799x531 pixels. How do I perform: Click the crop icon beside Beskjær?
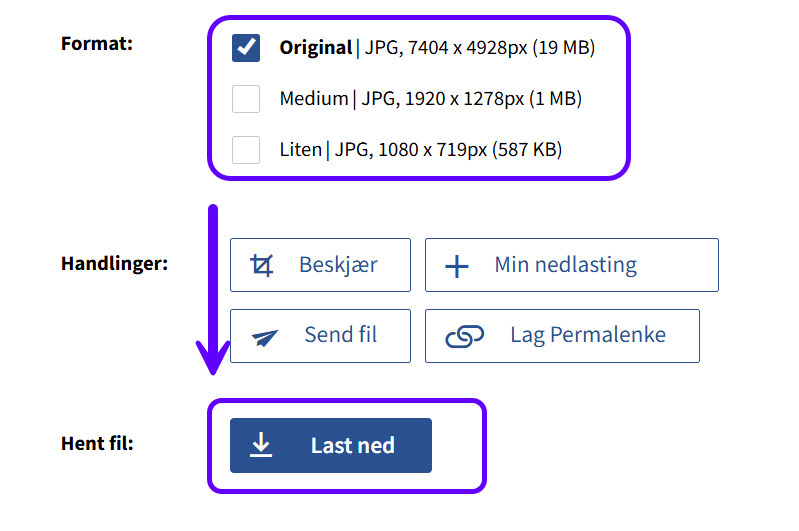[x=262, y=265]
